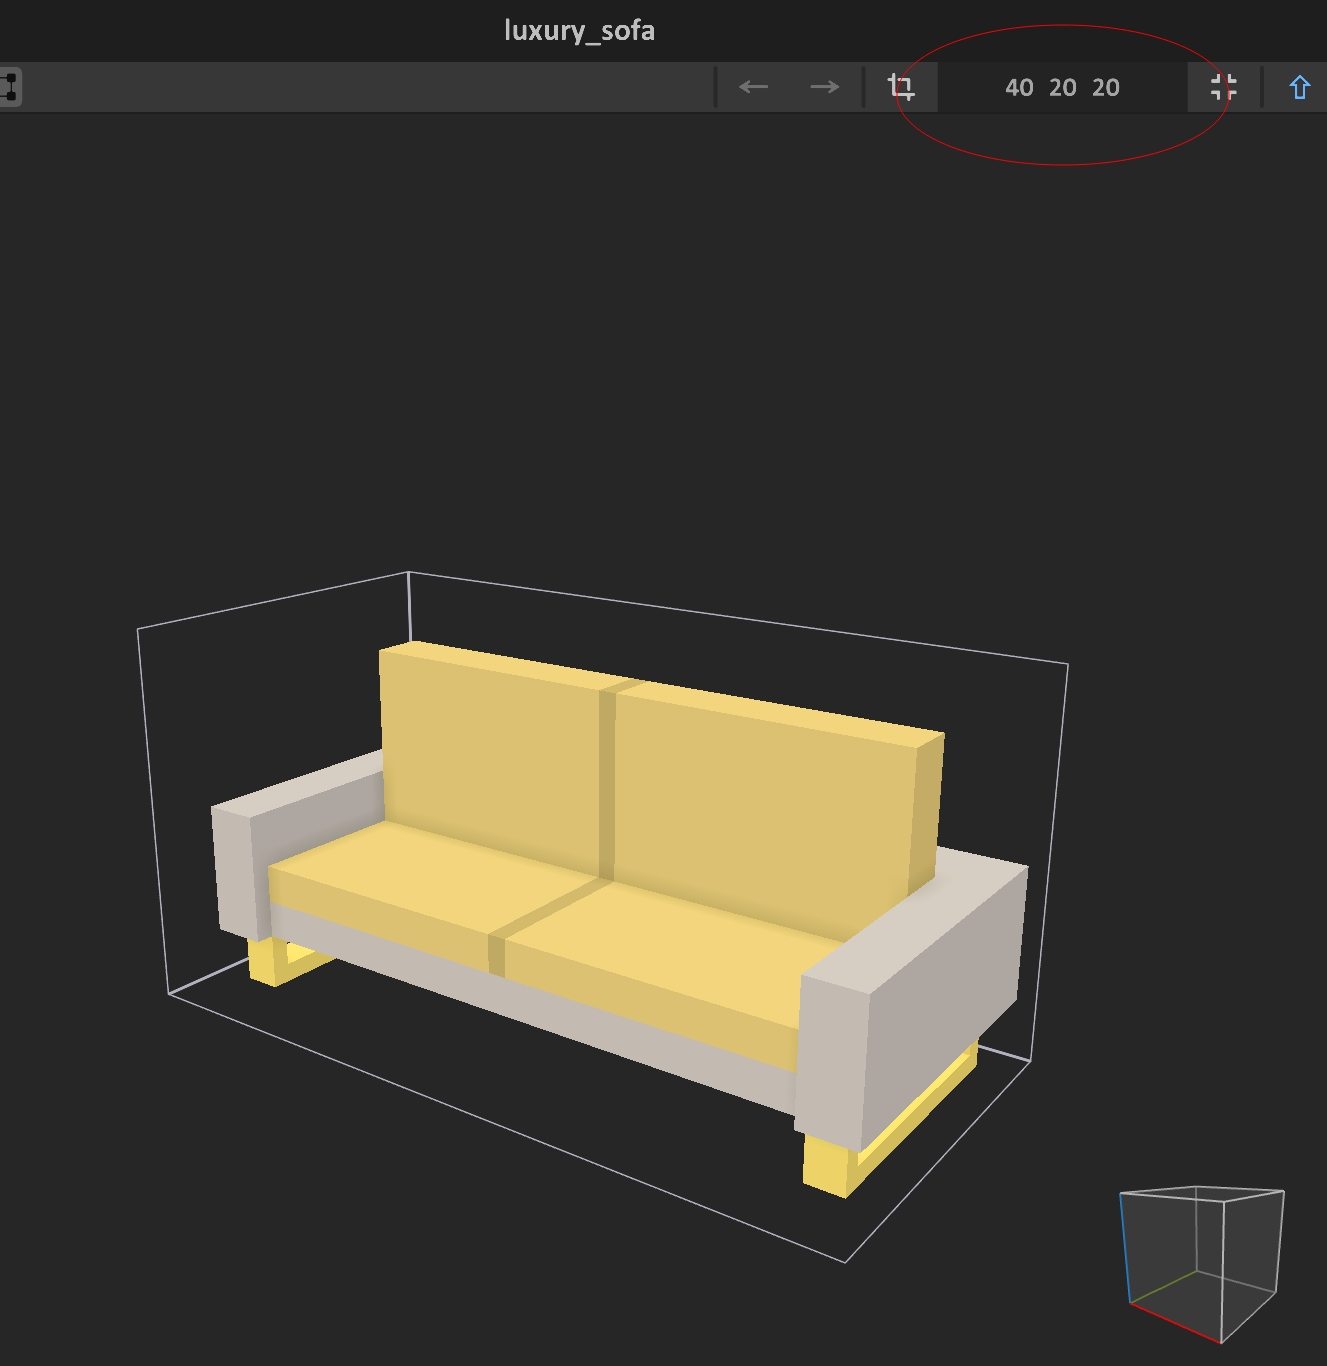Click the right seat cushion of the sofa
The image size is (1327, 1366).
670,950
